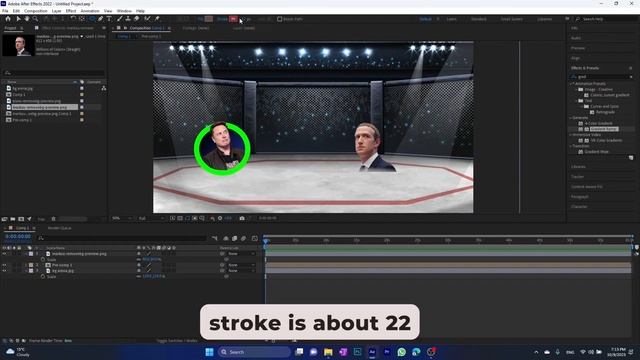Open the viewer resolution Full dropdown
Screen dimensions: 640x360
click(151, 218)
